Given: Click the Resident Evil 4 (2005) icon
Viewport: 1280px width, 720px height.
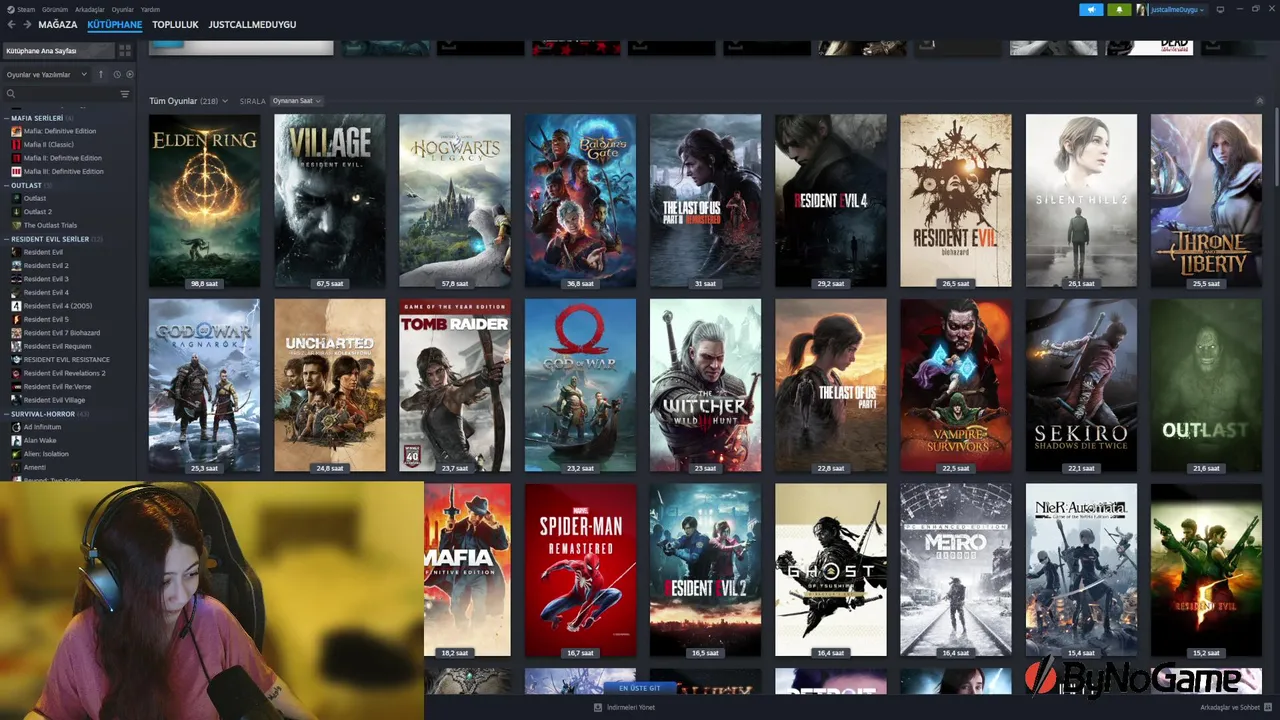Looking at the screenshot, I should (x=16, y=306).
